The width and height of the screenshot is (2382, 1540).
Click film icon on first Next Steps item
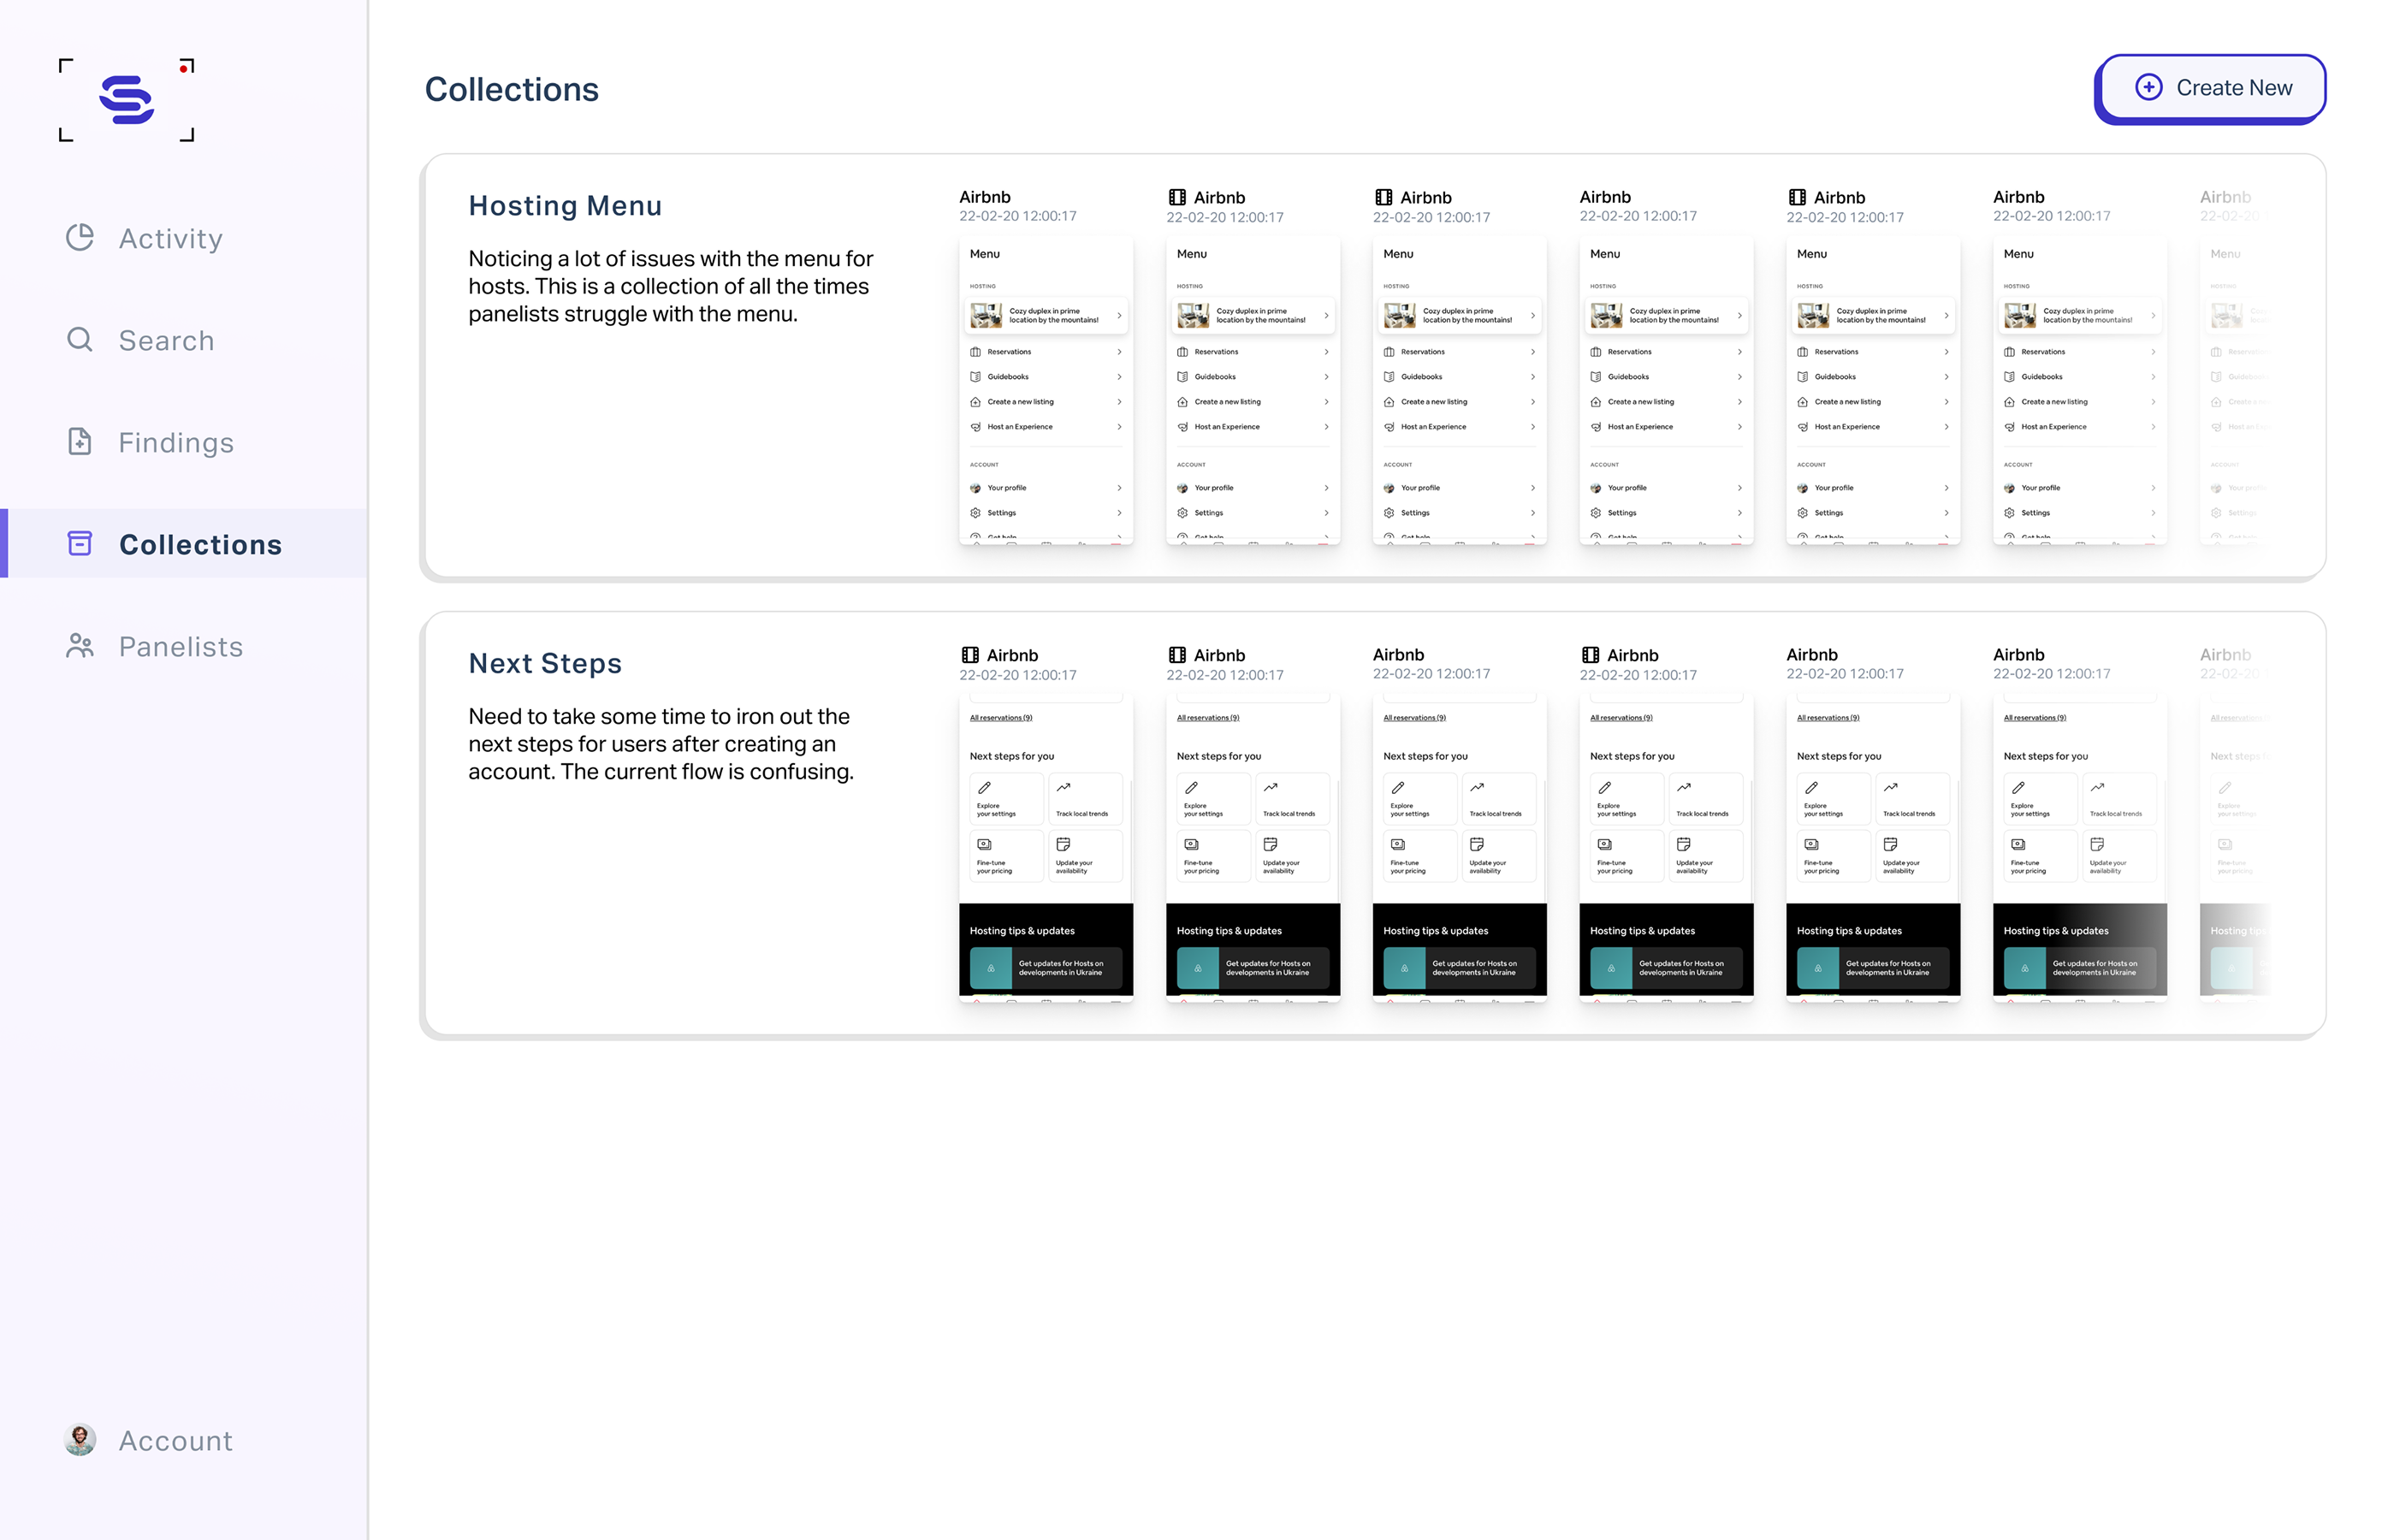pos(970,655)
